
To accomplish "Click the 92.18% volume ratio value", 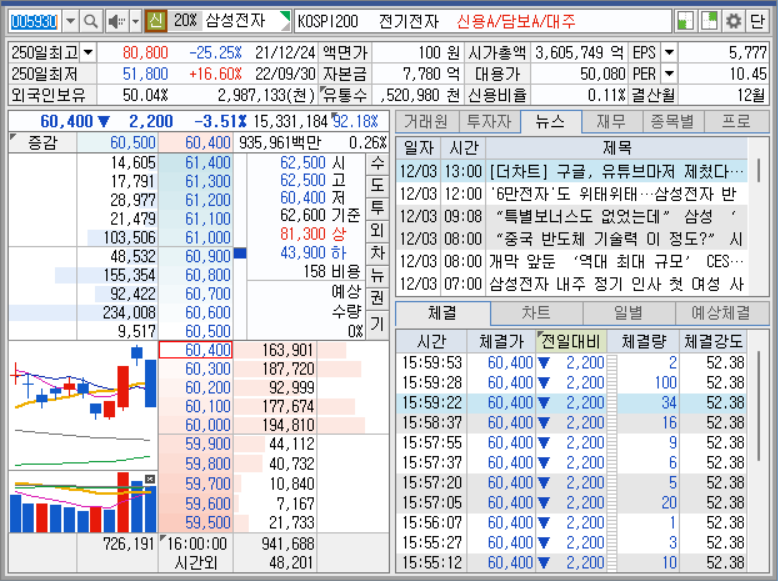I will pyautogui.click(x=355, y=121).
